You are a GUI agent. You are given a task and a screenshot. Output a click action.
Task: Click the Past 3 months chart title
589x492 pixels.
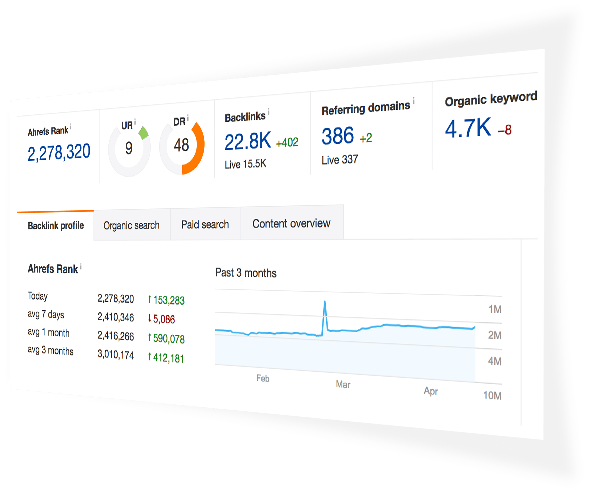[246, 273]
